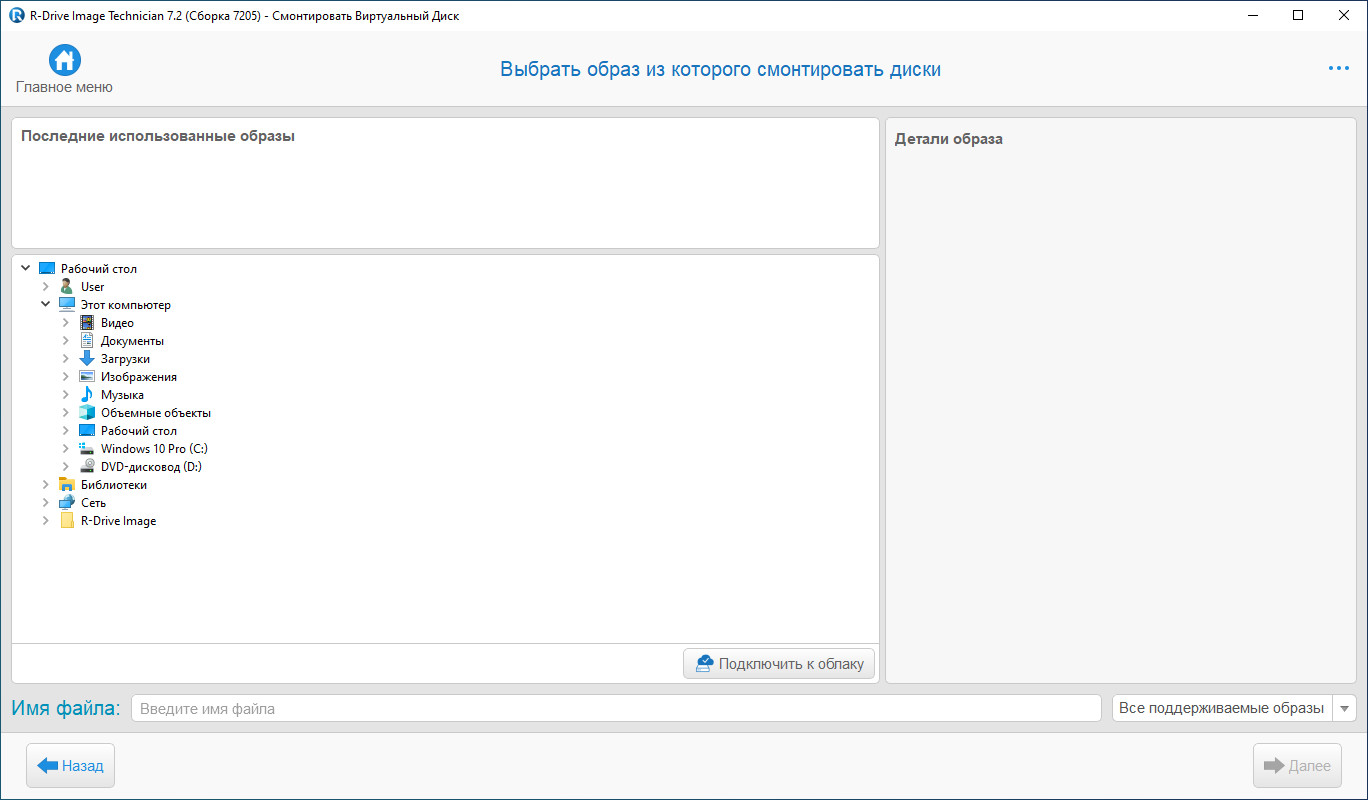Expand the Загрузки folder
Viewport: 1368px width, 800px height.
click(x=65, y=359)
